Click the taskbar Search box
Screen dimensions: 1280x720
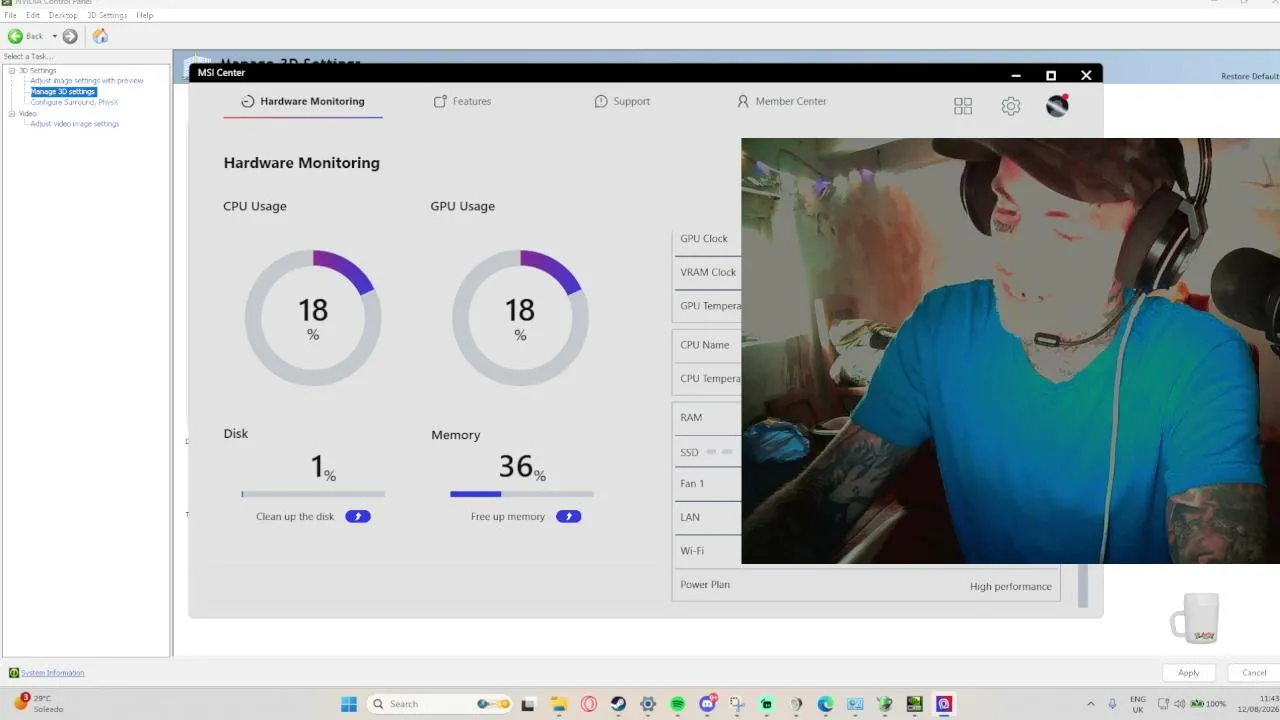(440, 704)
